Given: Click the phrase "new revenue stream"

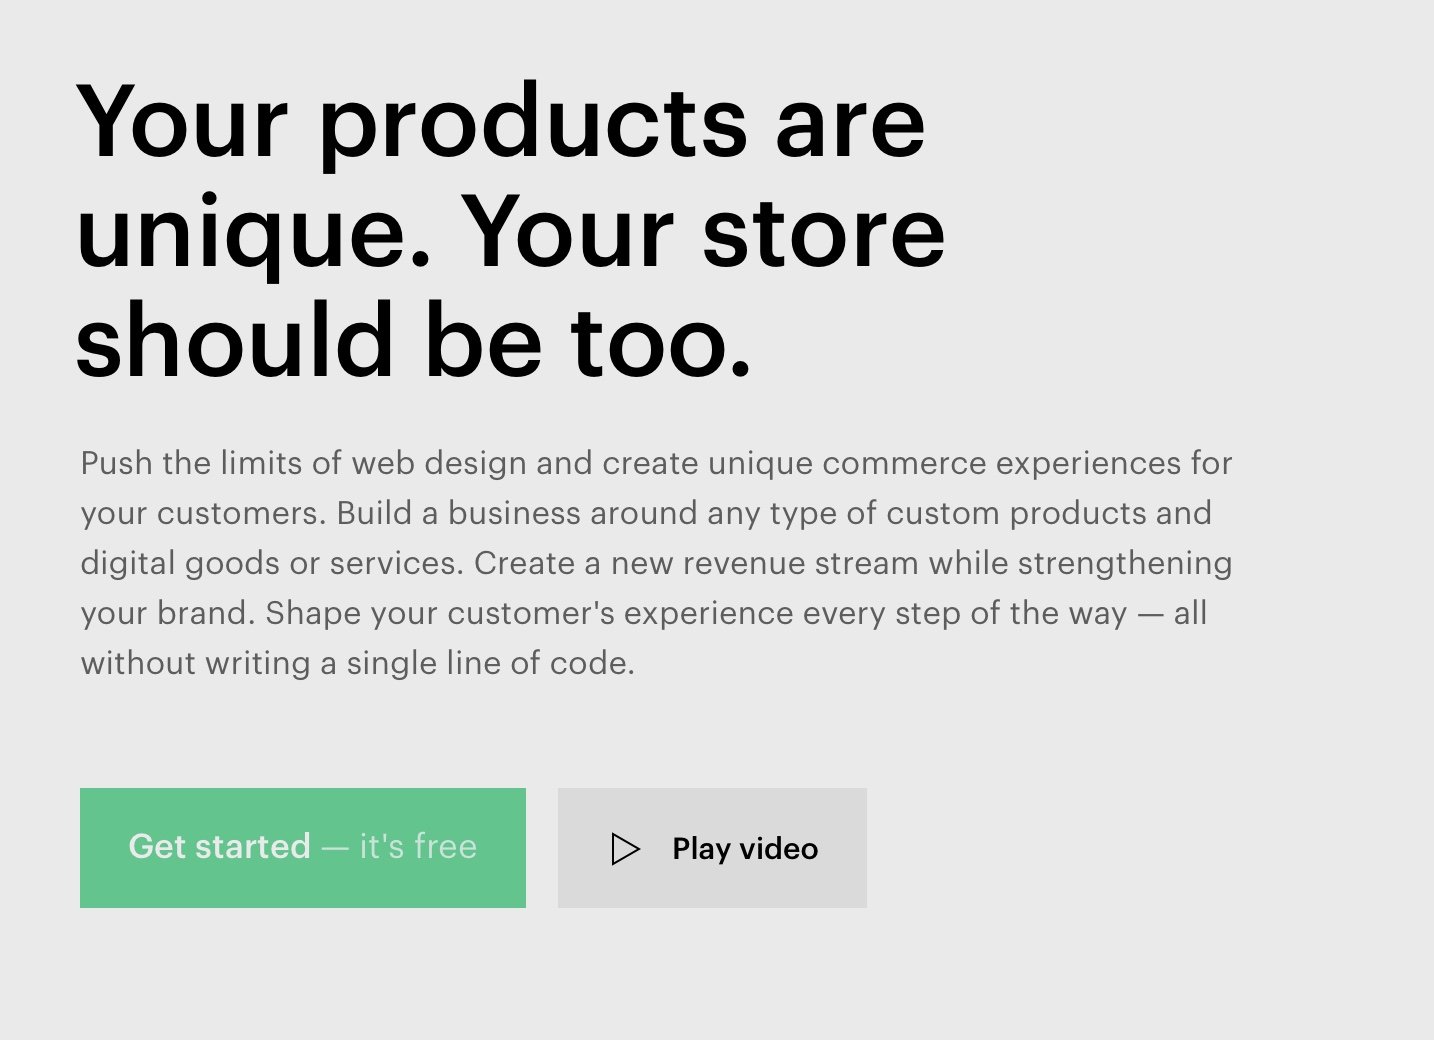Looking at the screenshot, I should [765, 563].
